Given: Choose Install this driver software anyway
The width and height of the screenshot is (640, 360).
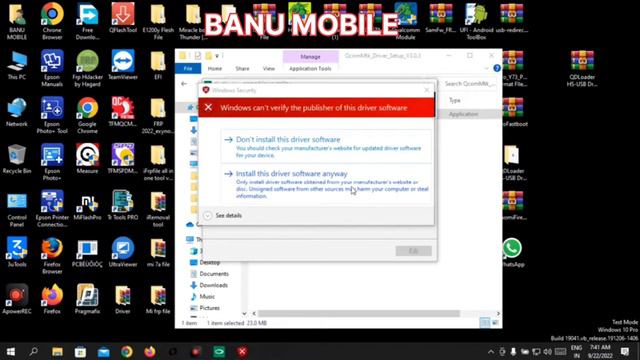Looking at the screenshot, I should tap(326, 184).
